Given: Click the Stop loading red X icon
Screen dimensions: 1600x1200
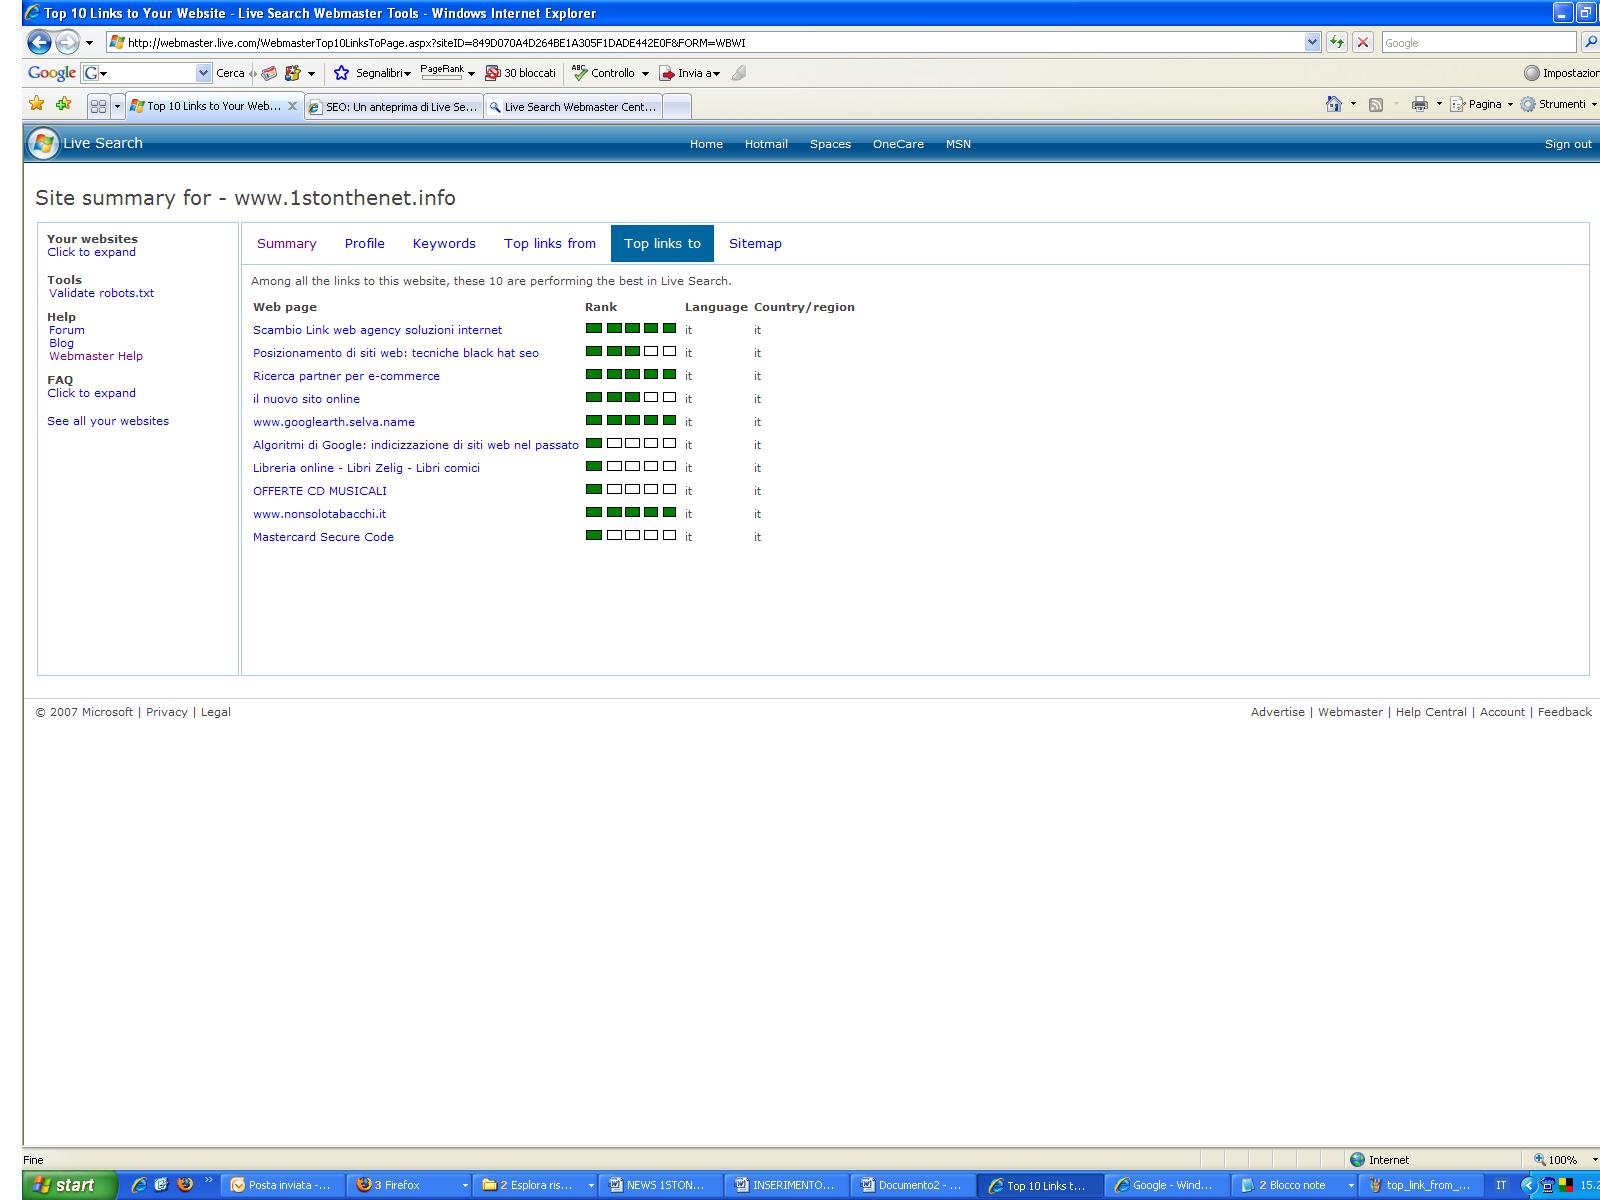Looking at the screenshot, I should (x=1362, y=42).
